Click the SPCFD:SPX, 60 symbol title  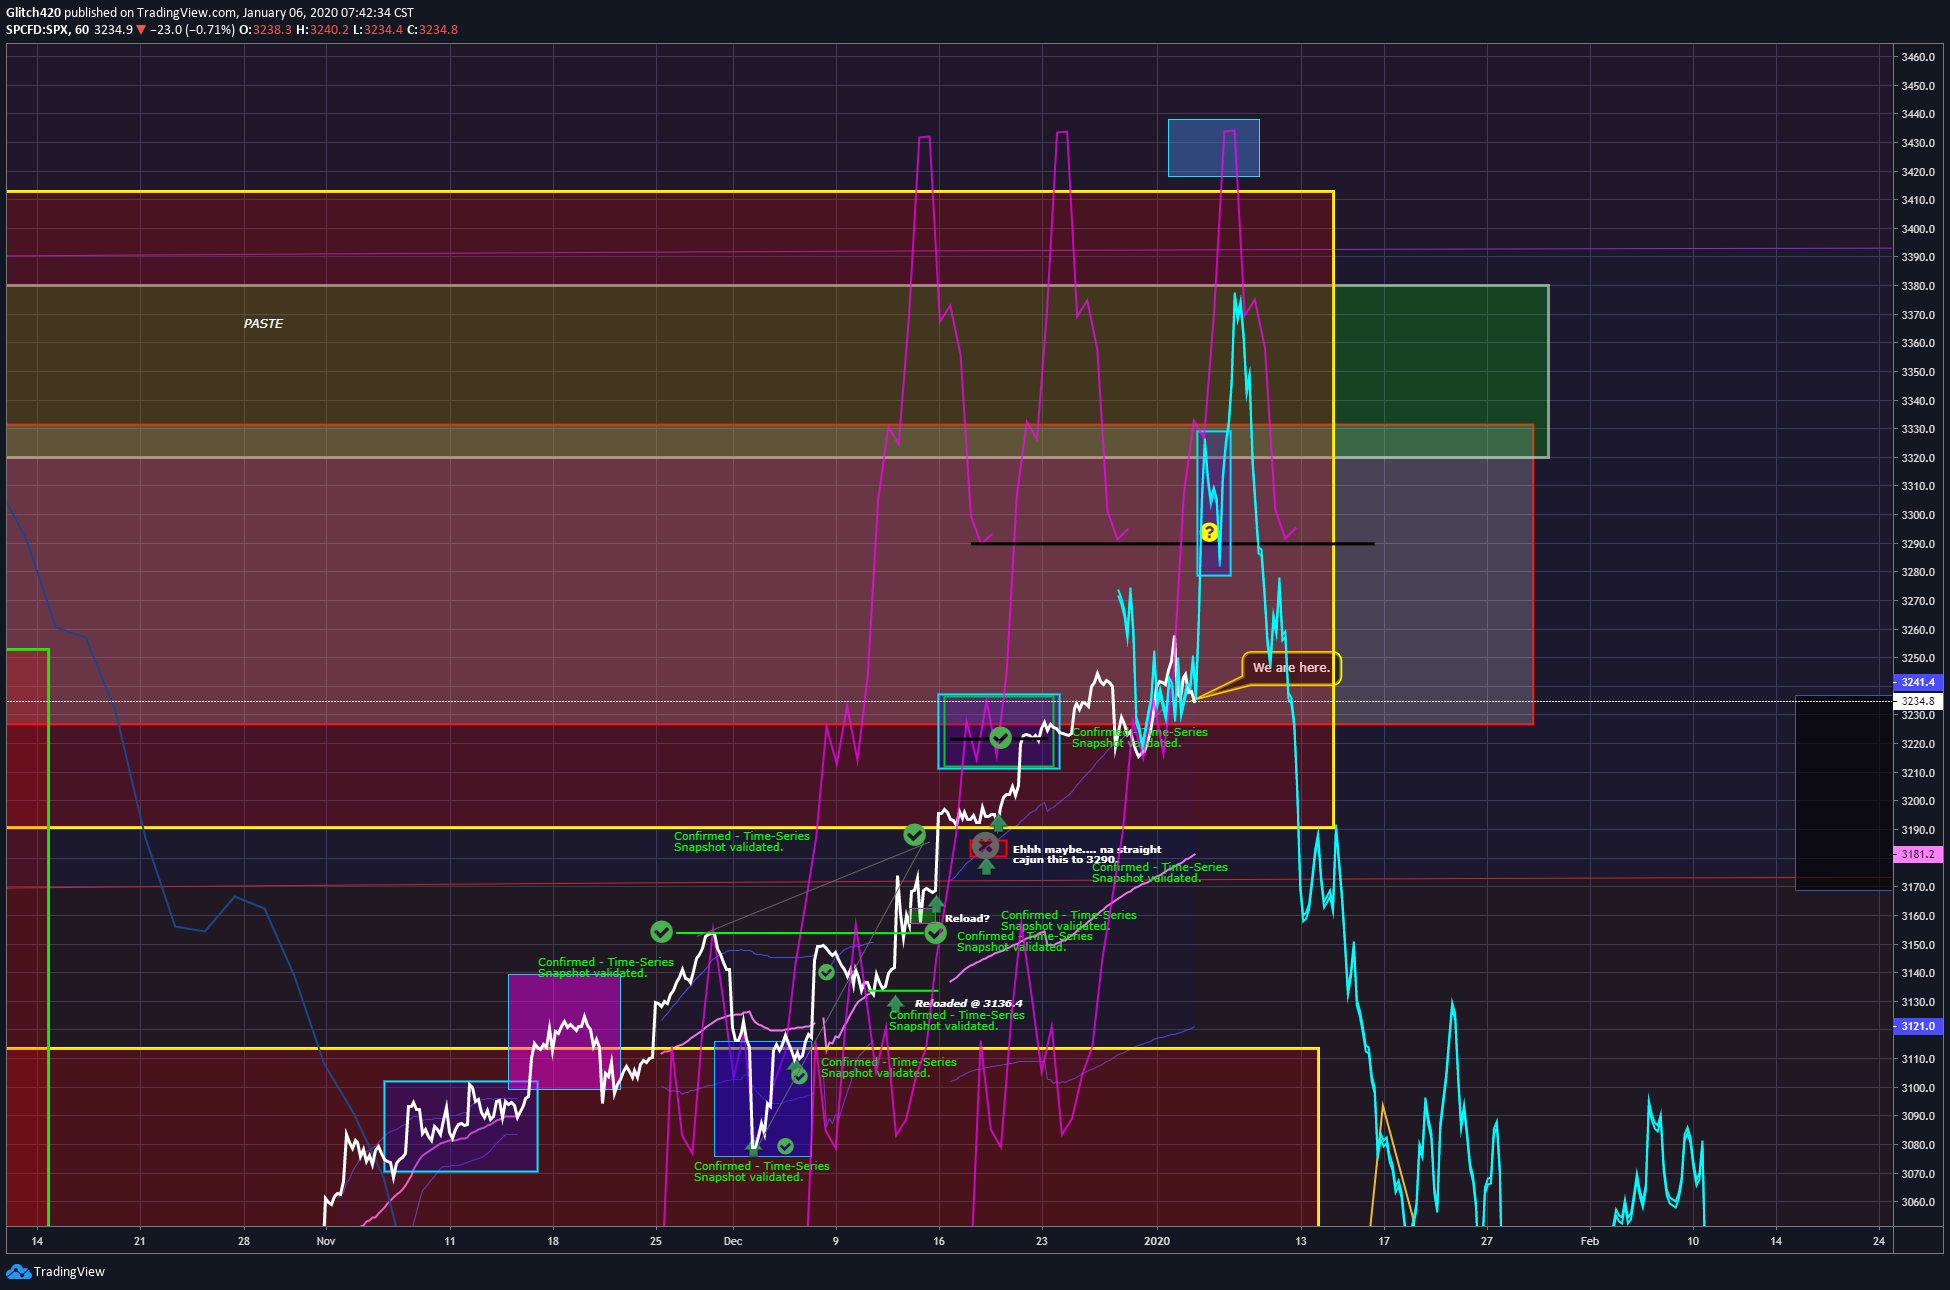click(x=47, y=30)
